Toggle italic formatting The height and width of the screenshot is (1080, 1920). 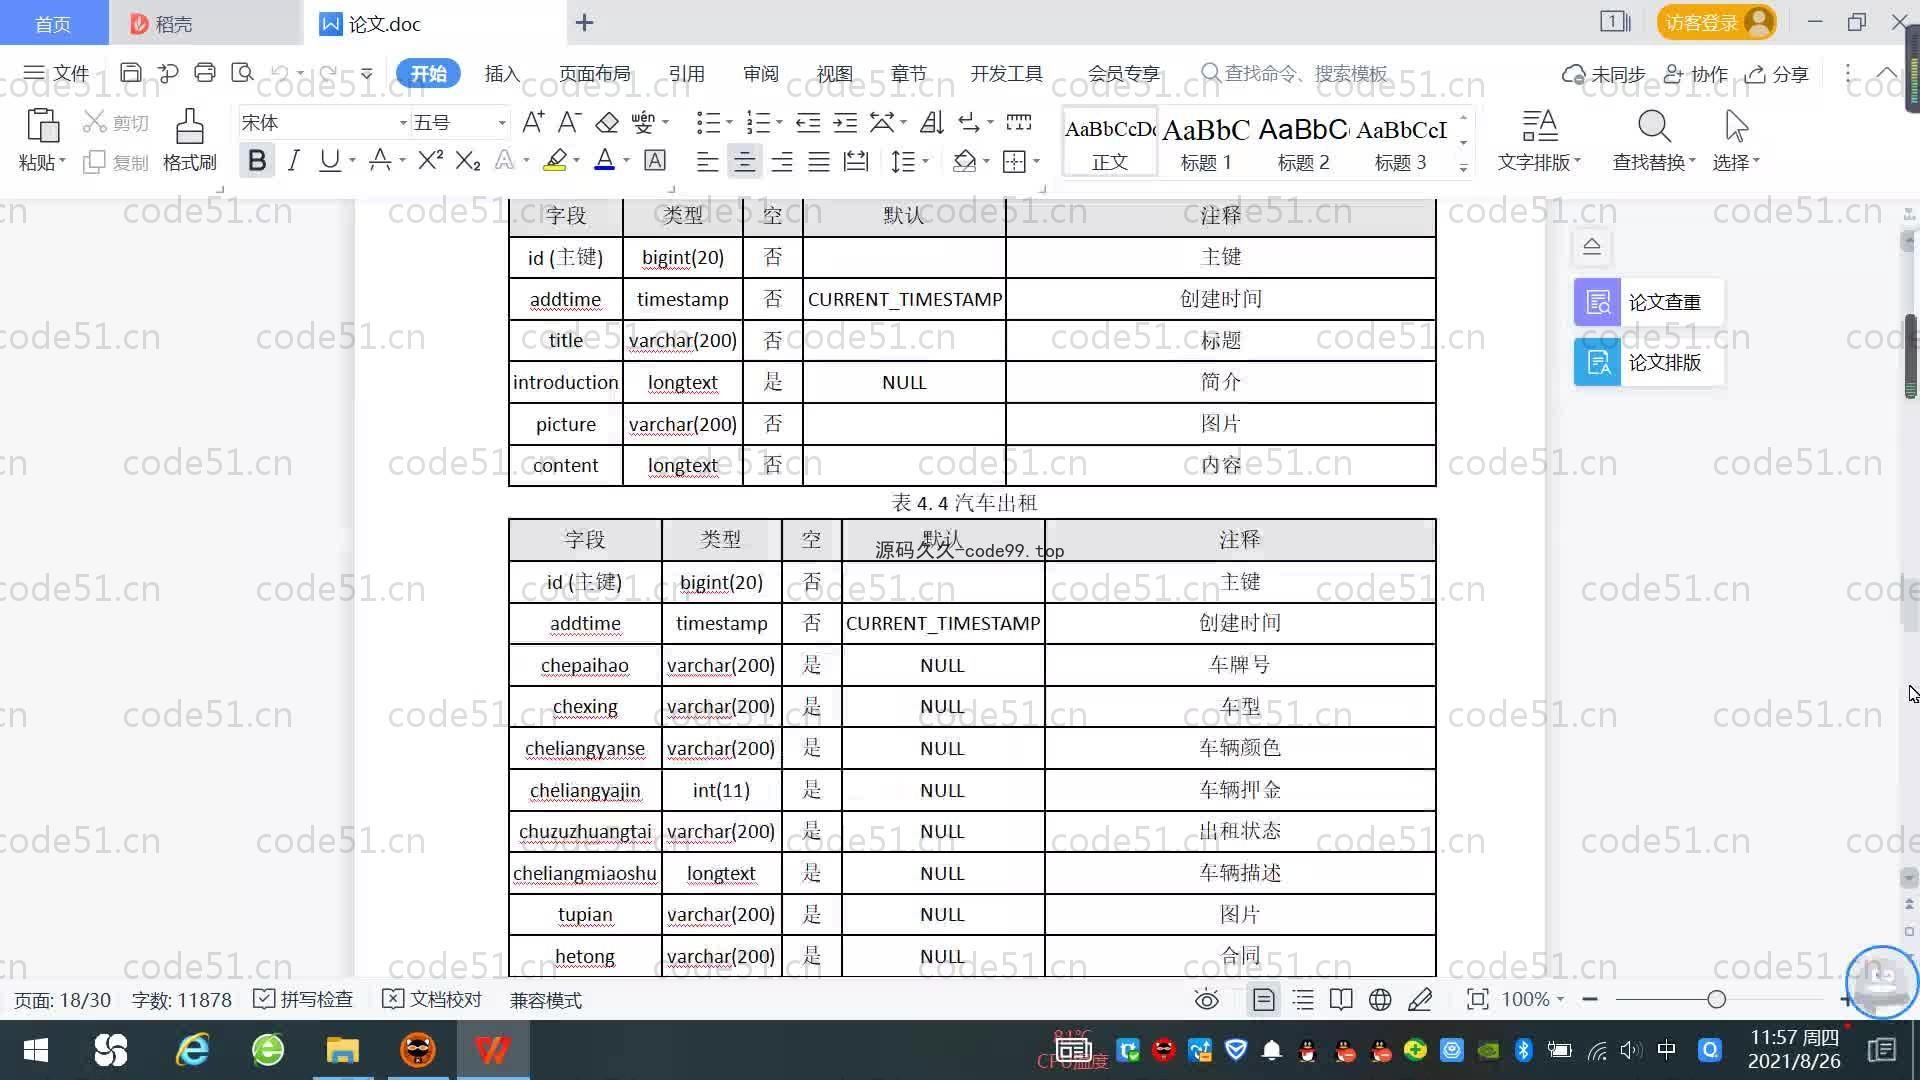click(293, 161)
